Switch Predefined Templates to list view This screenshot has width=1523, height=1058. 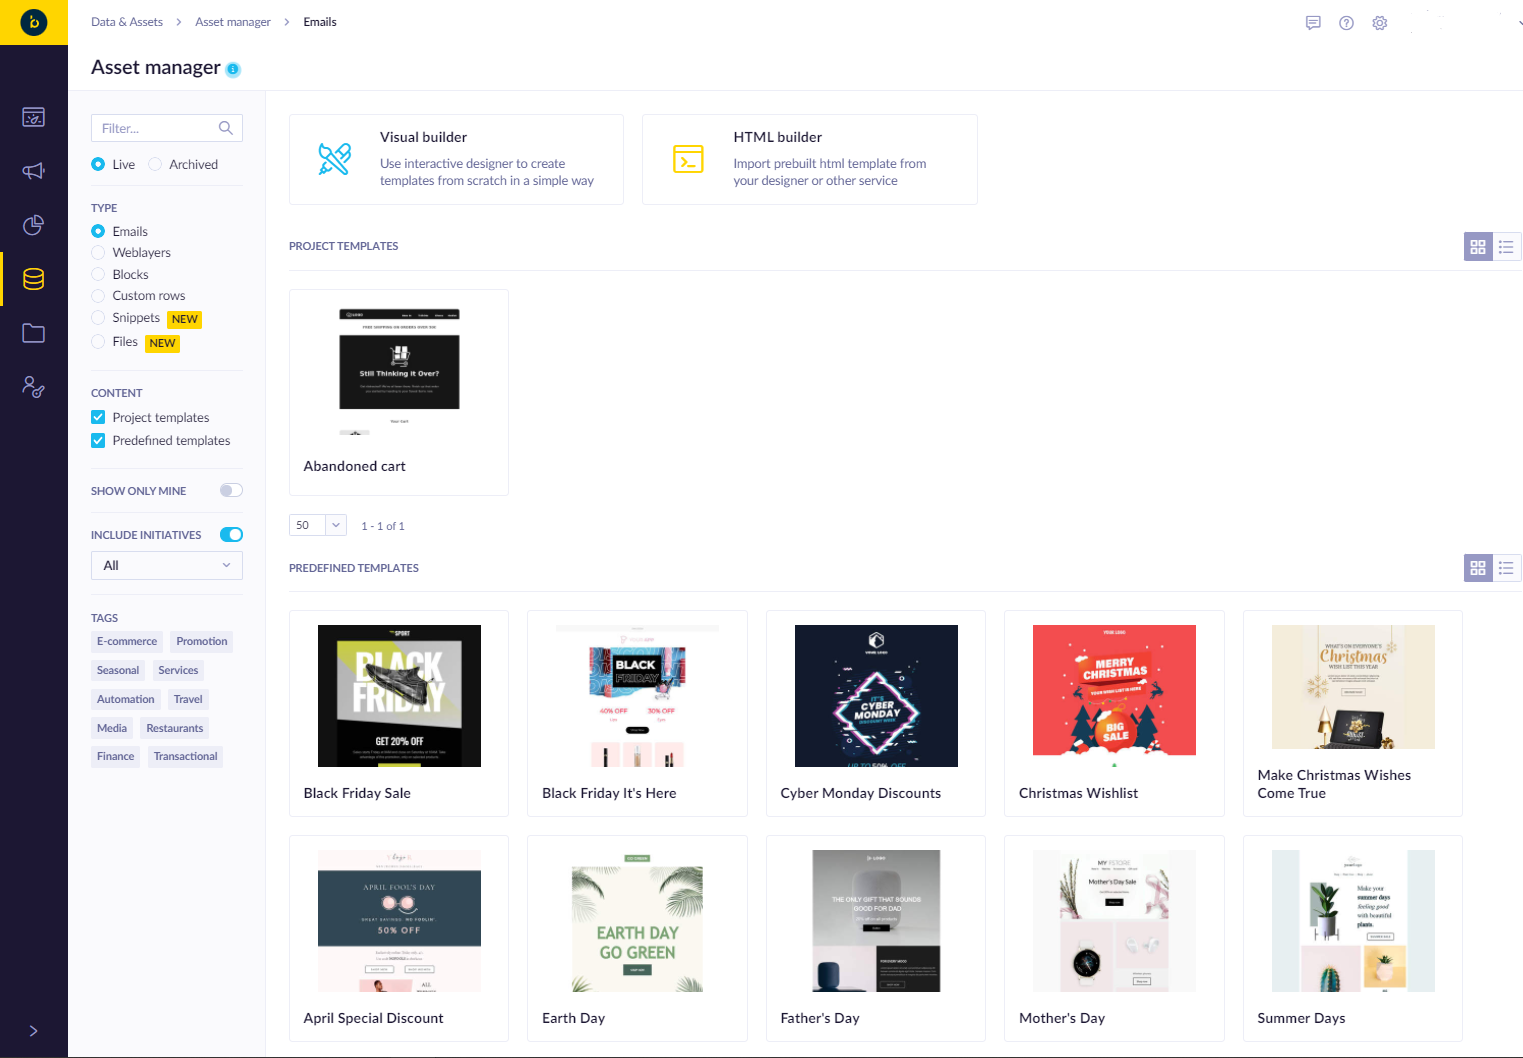[x=1506, y=567]
